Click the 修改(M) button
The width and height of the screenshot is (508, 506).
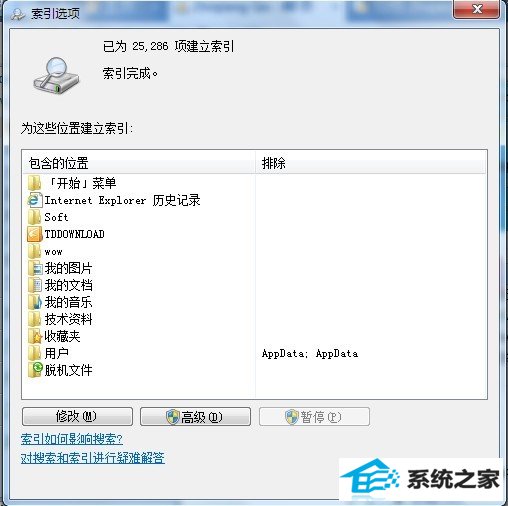(x=77, y=416)
